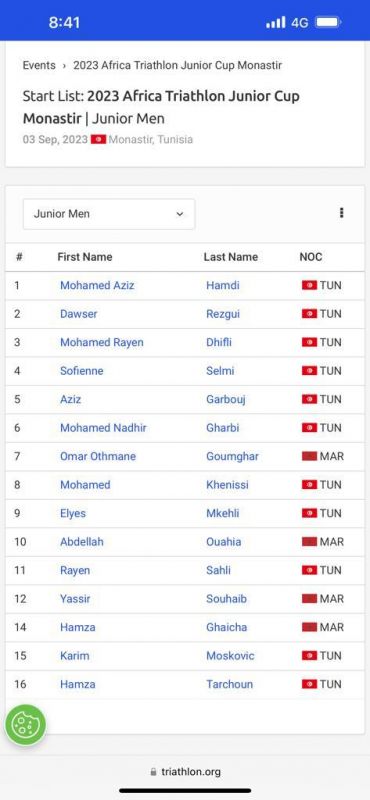Sort by the Last Name column header
Image resolution: width=370 pixels, height=800 pixels.
coord(231,257)
